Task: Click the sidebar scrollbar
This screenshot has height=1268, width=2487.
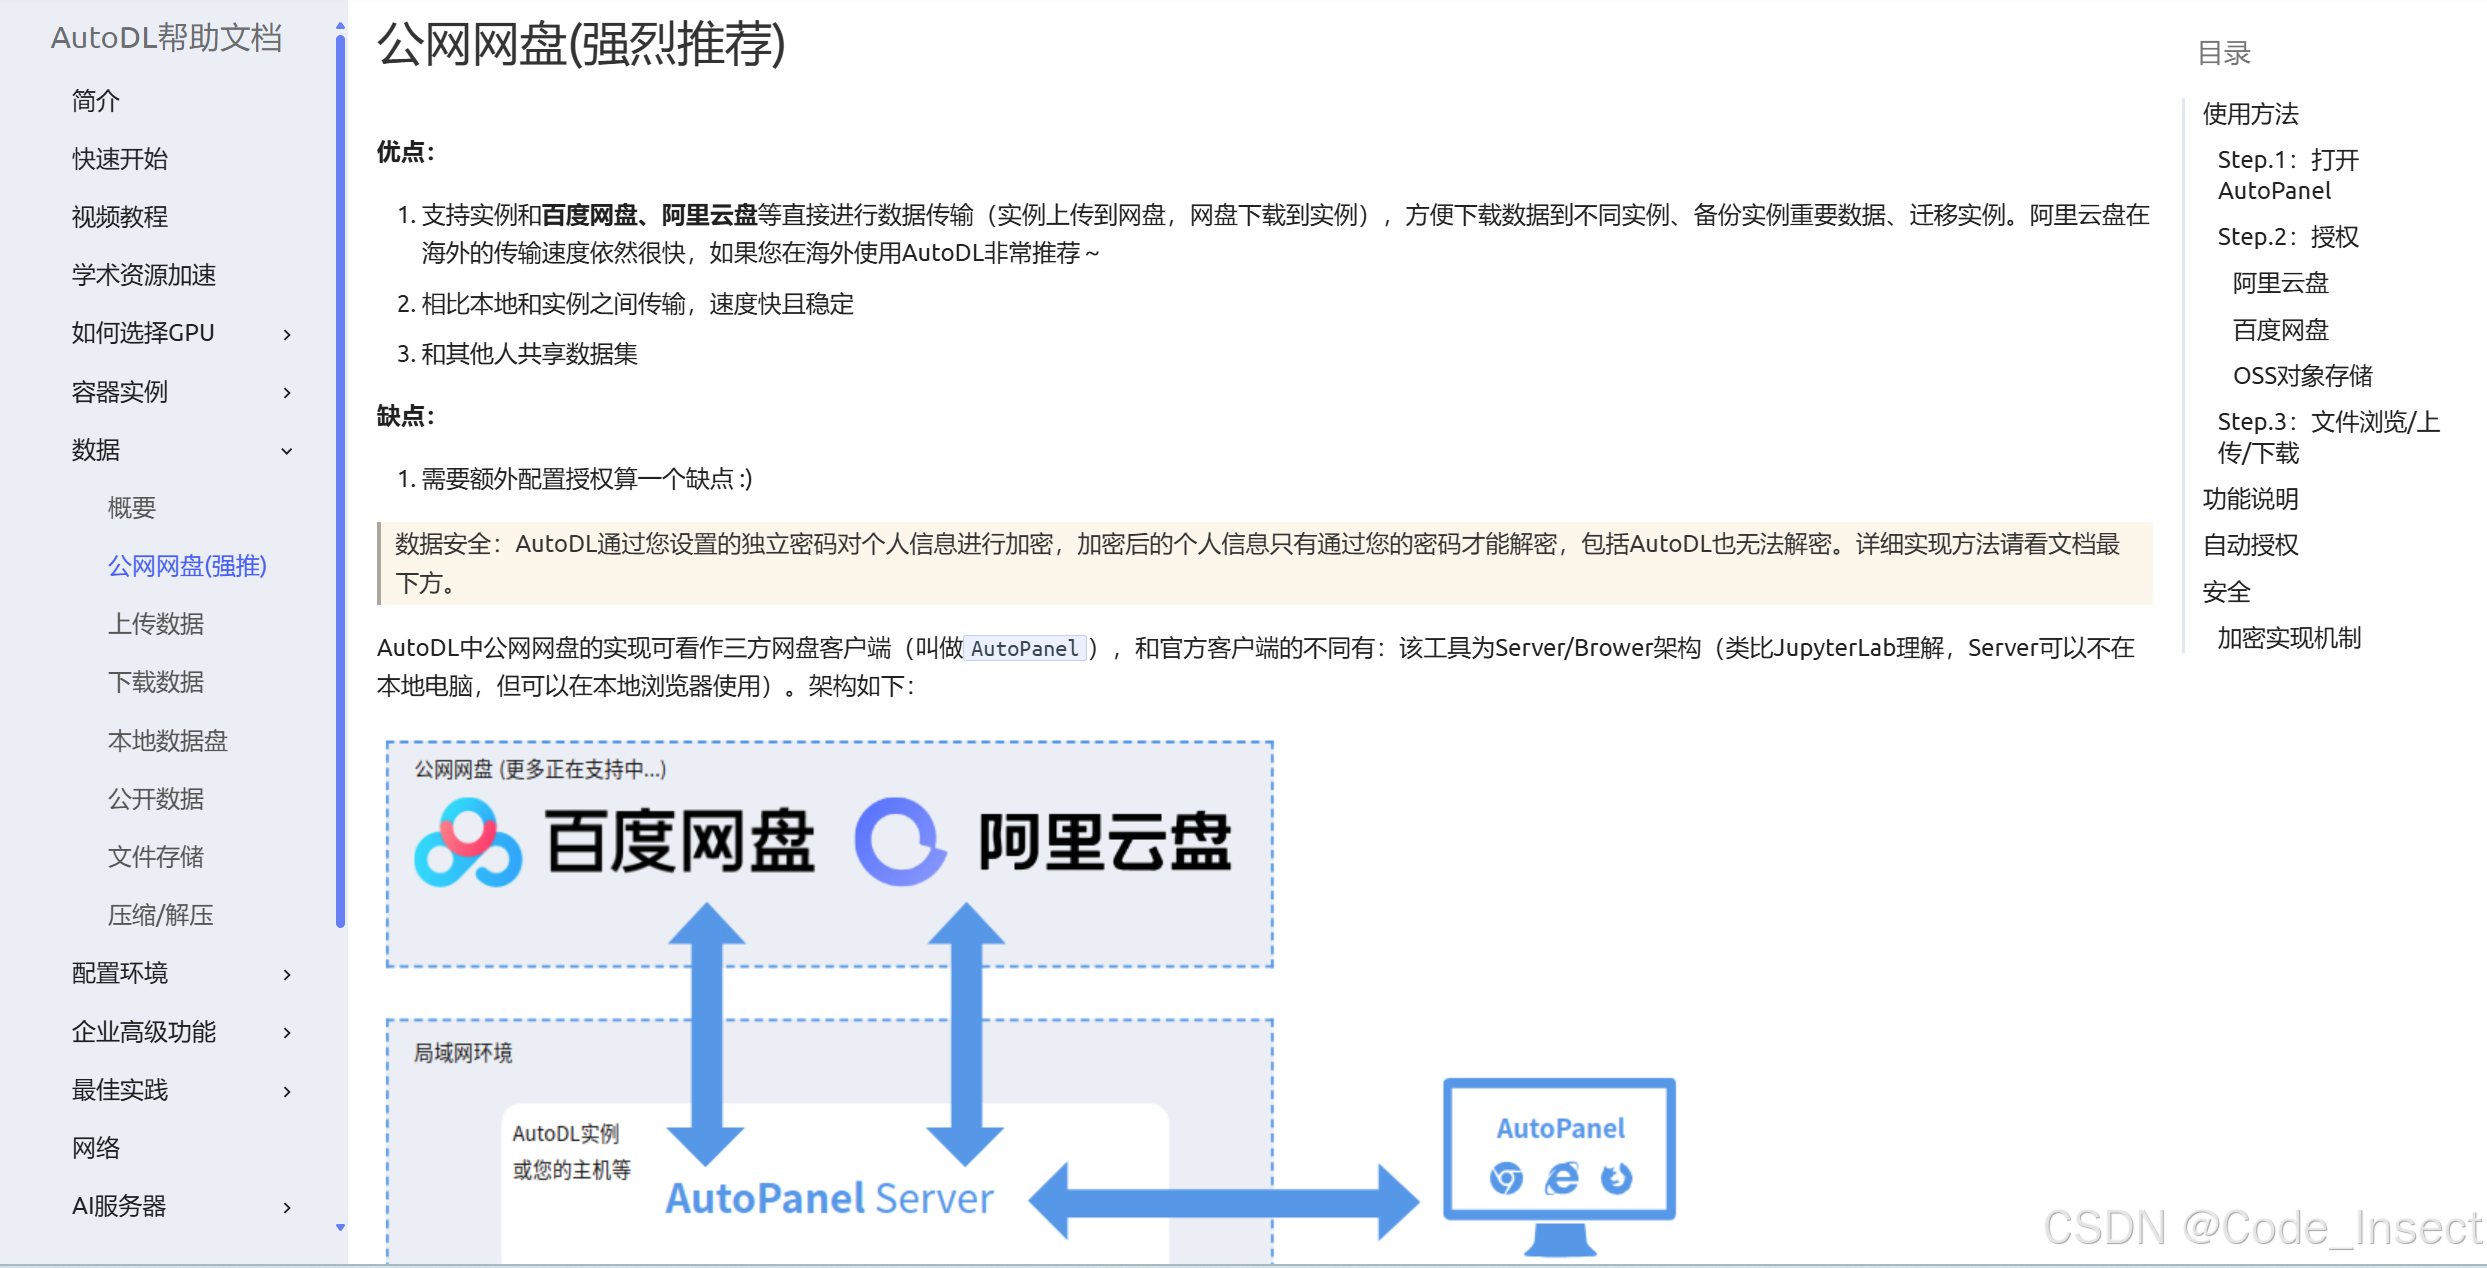Action: coord(341,600)
